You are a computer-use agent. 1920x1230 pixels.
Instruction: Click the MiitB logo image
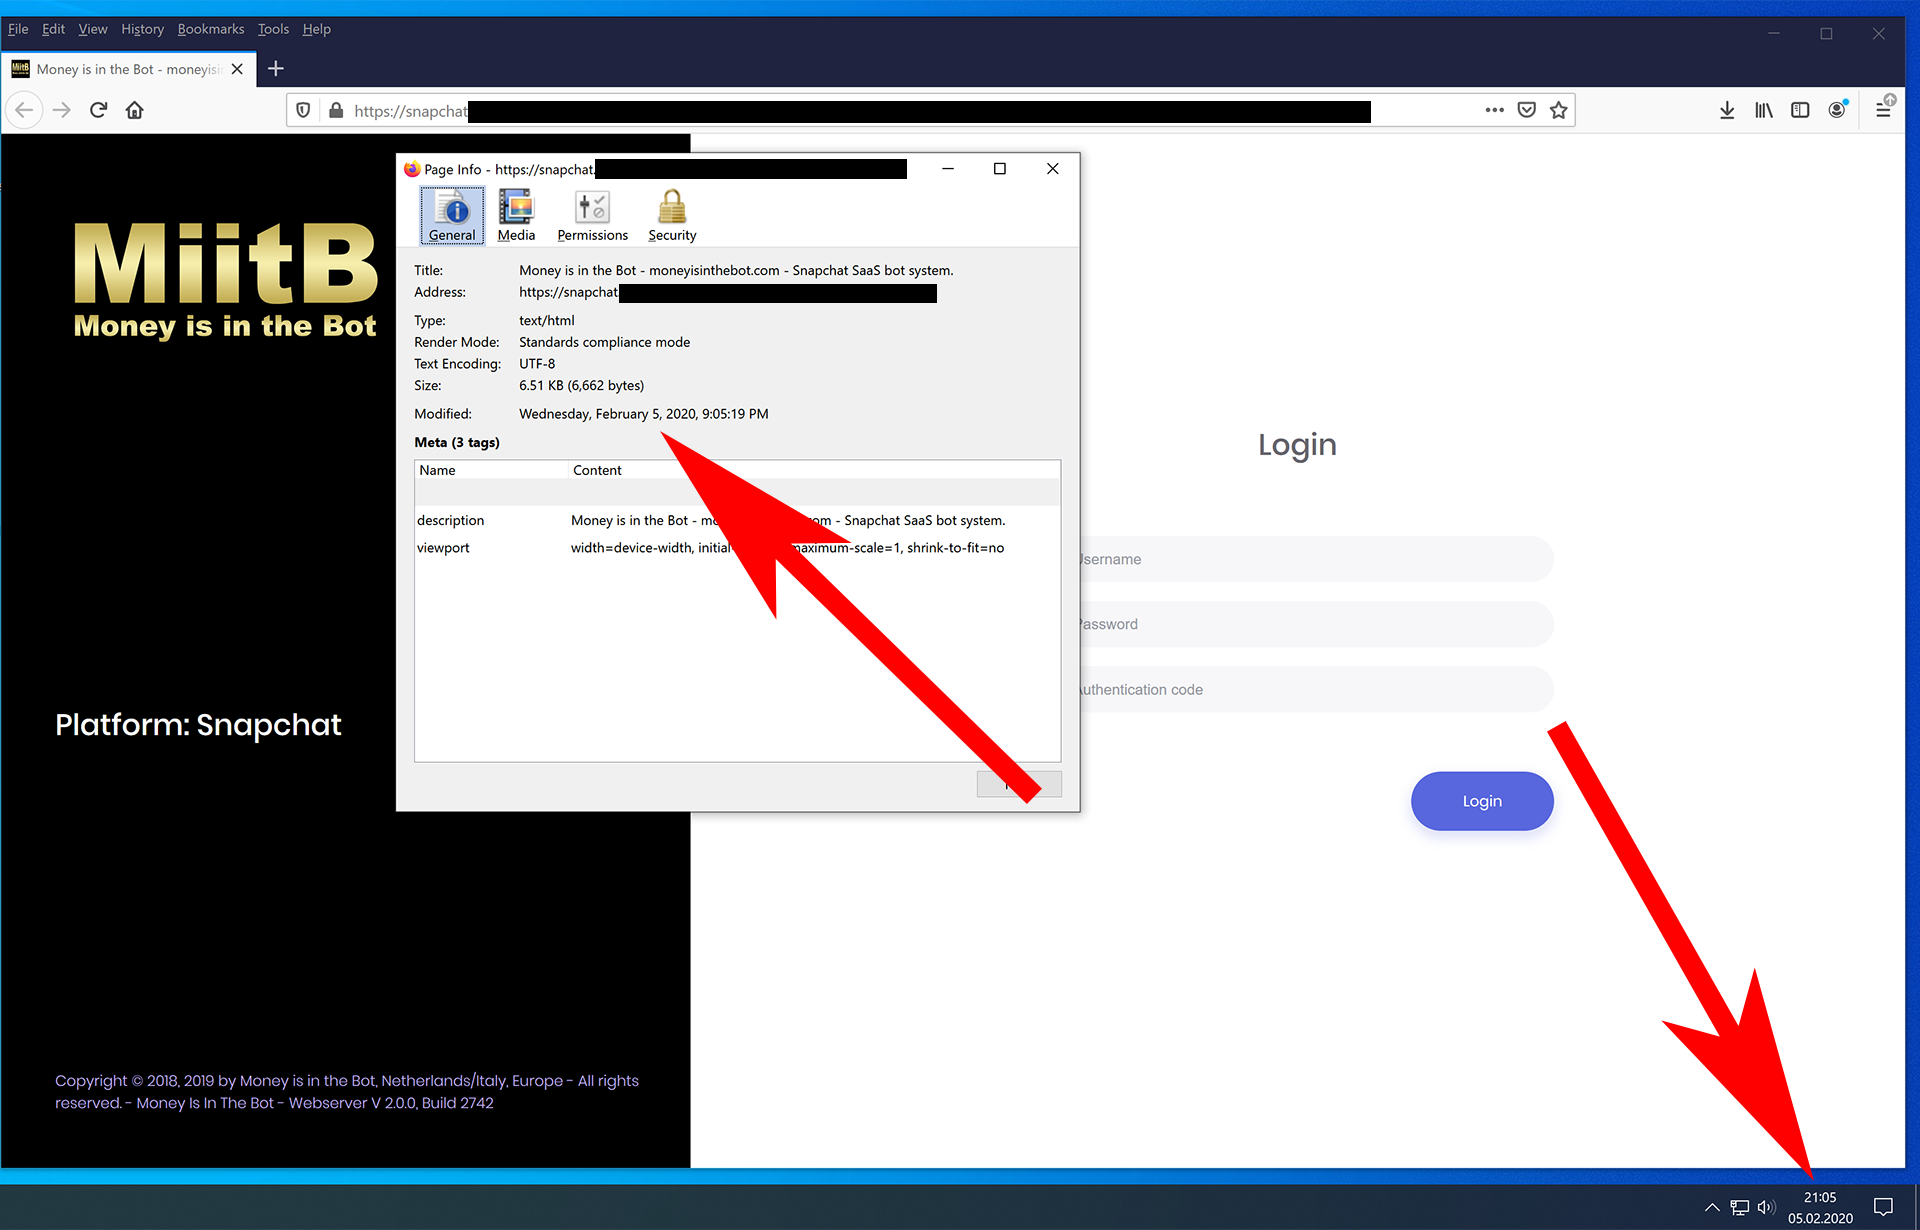pyautogui.click(x=225, y=280)
